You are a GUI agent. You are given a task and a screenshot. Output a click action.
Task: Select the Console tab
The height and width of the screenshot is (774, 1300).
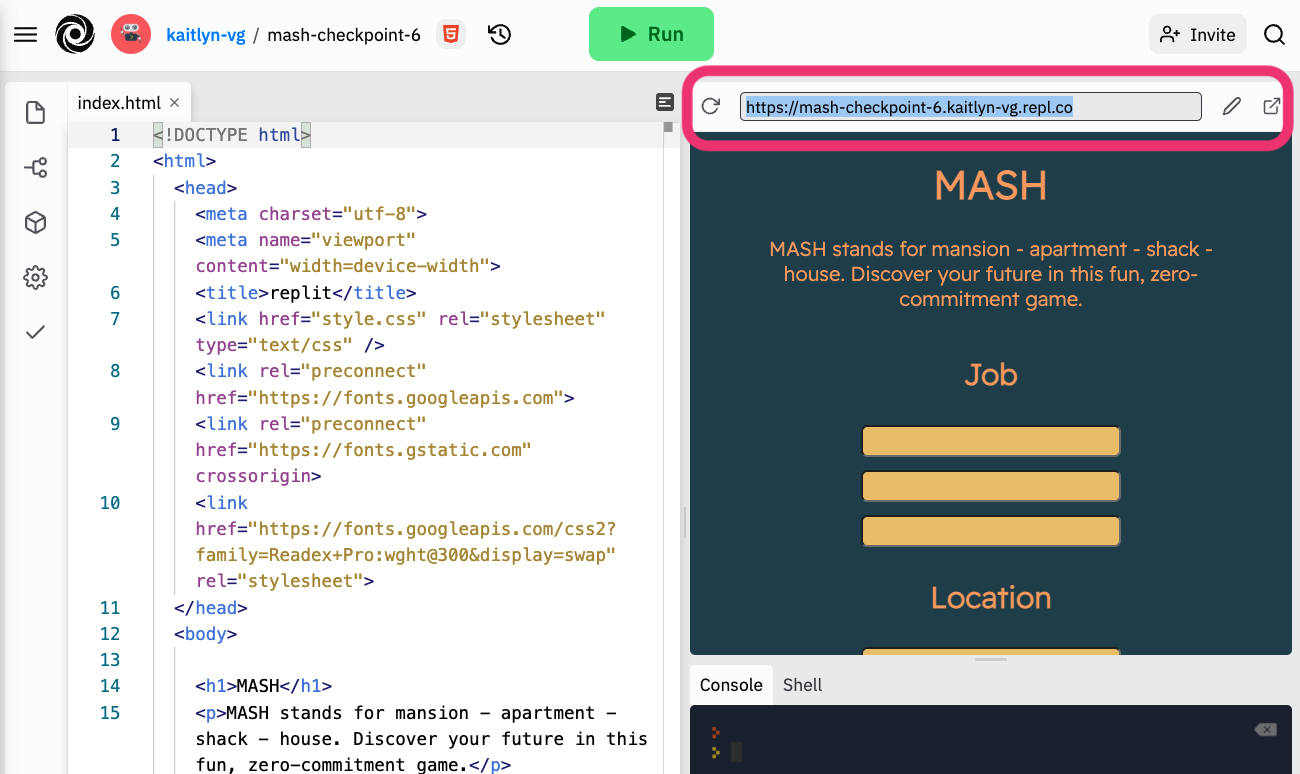click(x=731, y=685)
